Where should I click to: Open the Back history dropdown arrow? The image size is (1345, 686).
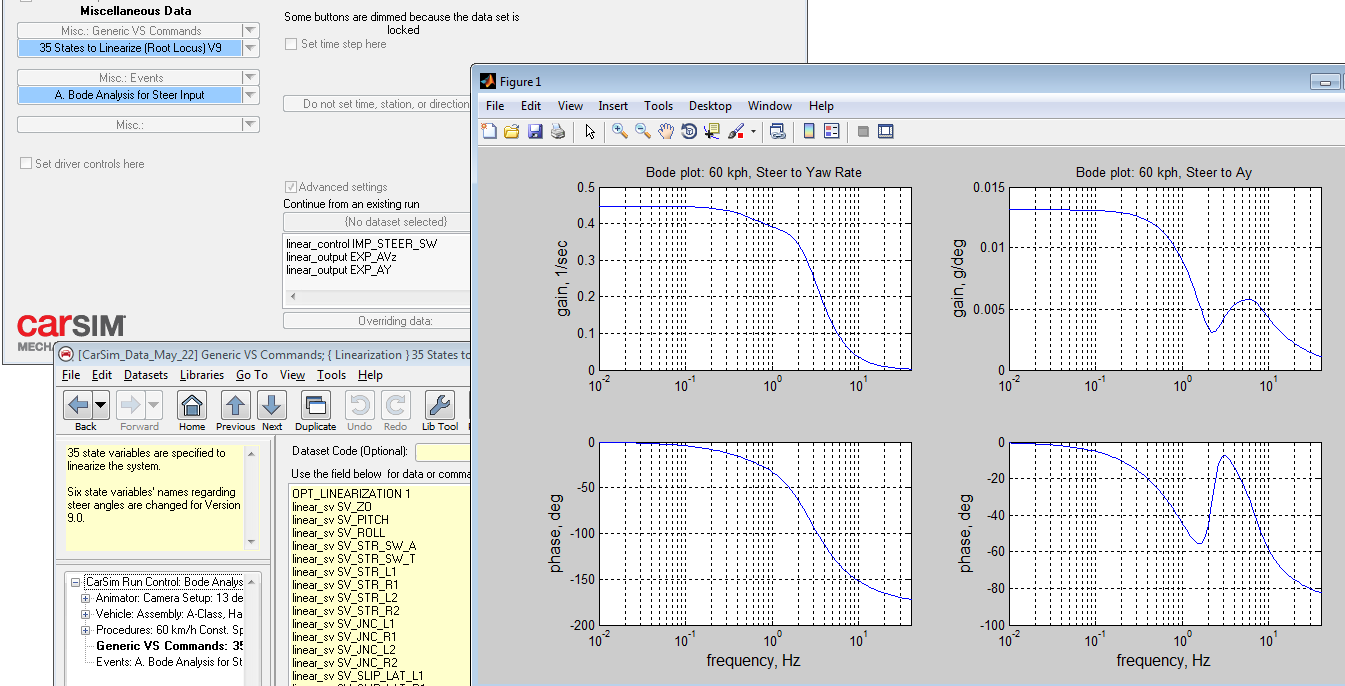click(x=101, y=406)
